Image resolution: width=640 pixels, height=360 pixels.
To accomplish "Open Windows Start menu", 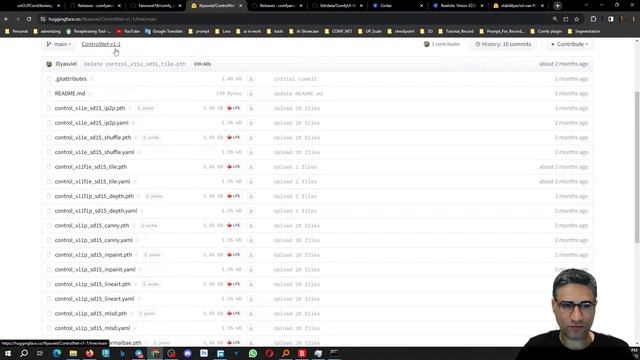I will pyautogui.click(x=8, y=353).
